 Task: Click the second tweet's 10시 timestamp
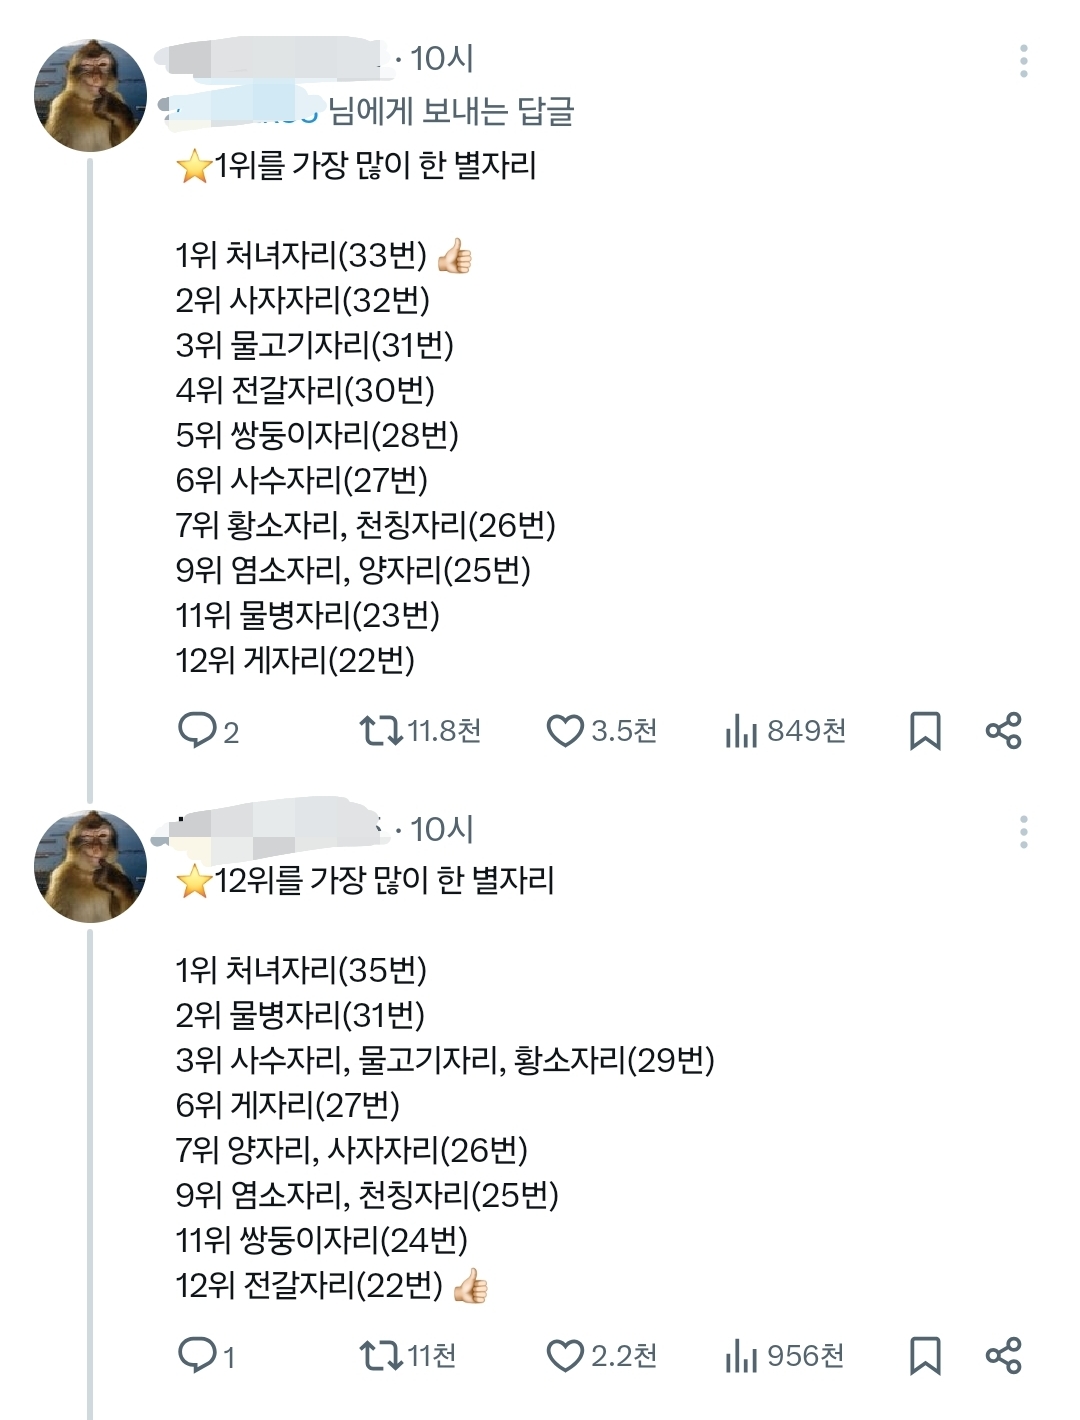(x=441, y=829)
